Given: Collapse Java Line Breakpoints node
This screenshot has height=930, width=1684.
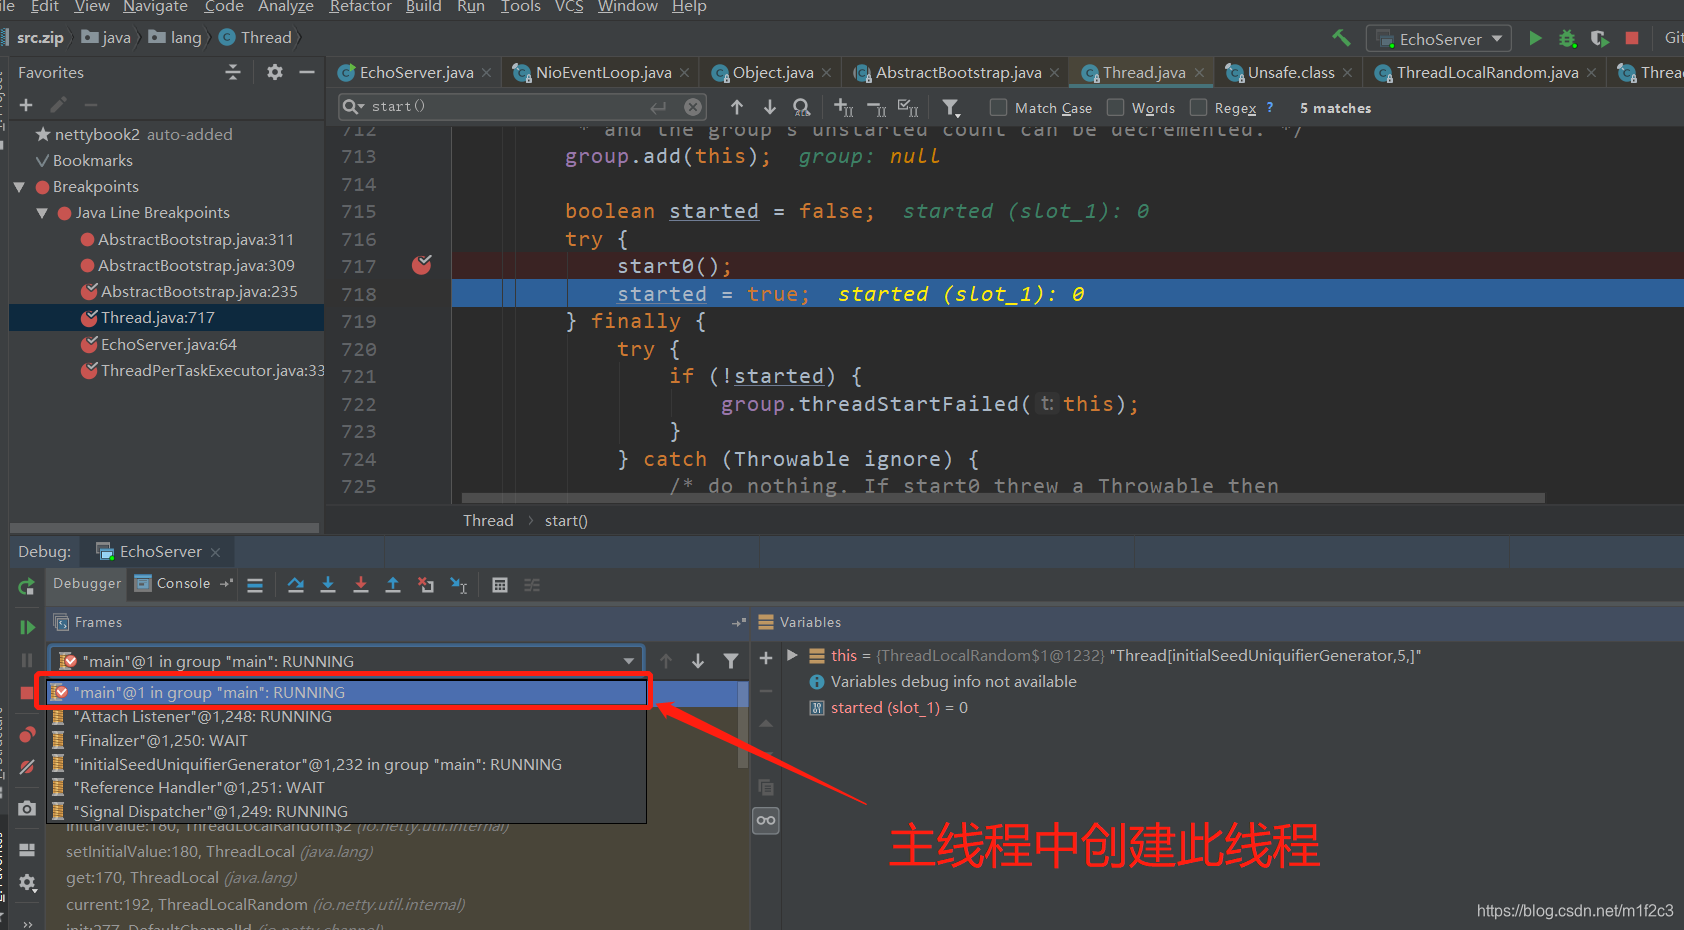Looking at the screenshot, I should click(x=42, y=213).
